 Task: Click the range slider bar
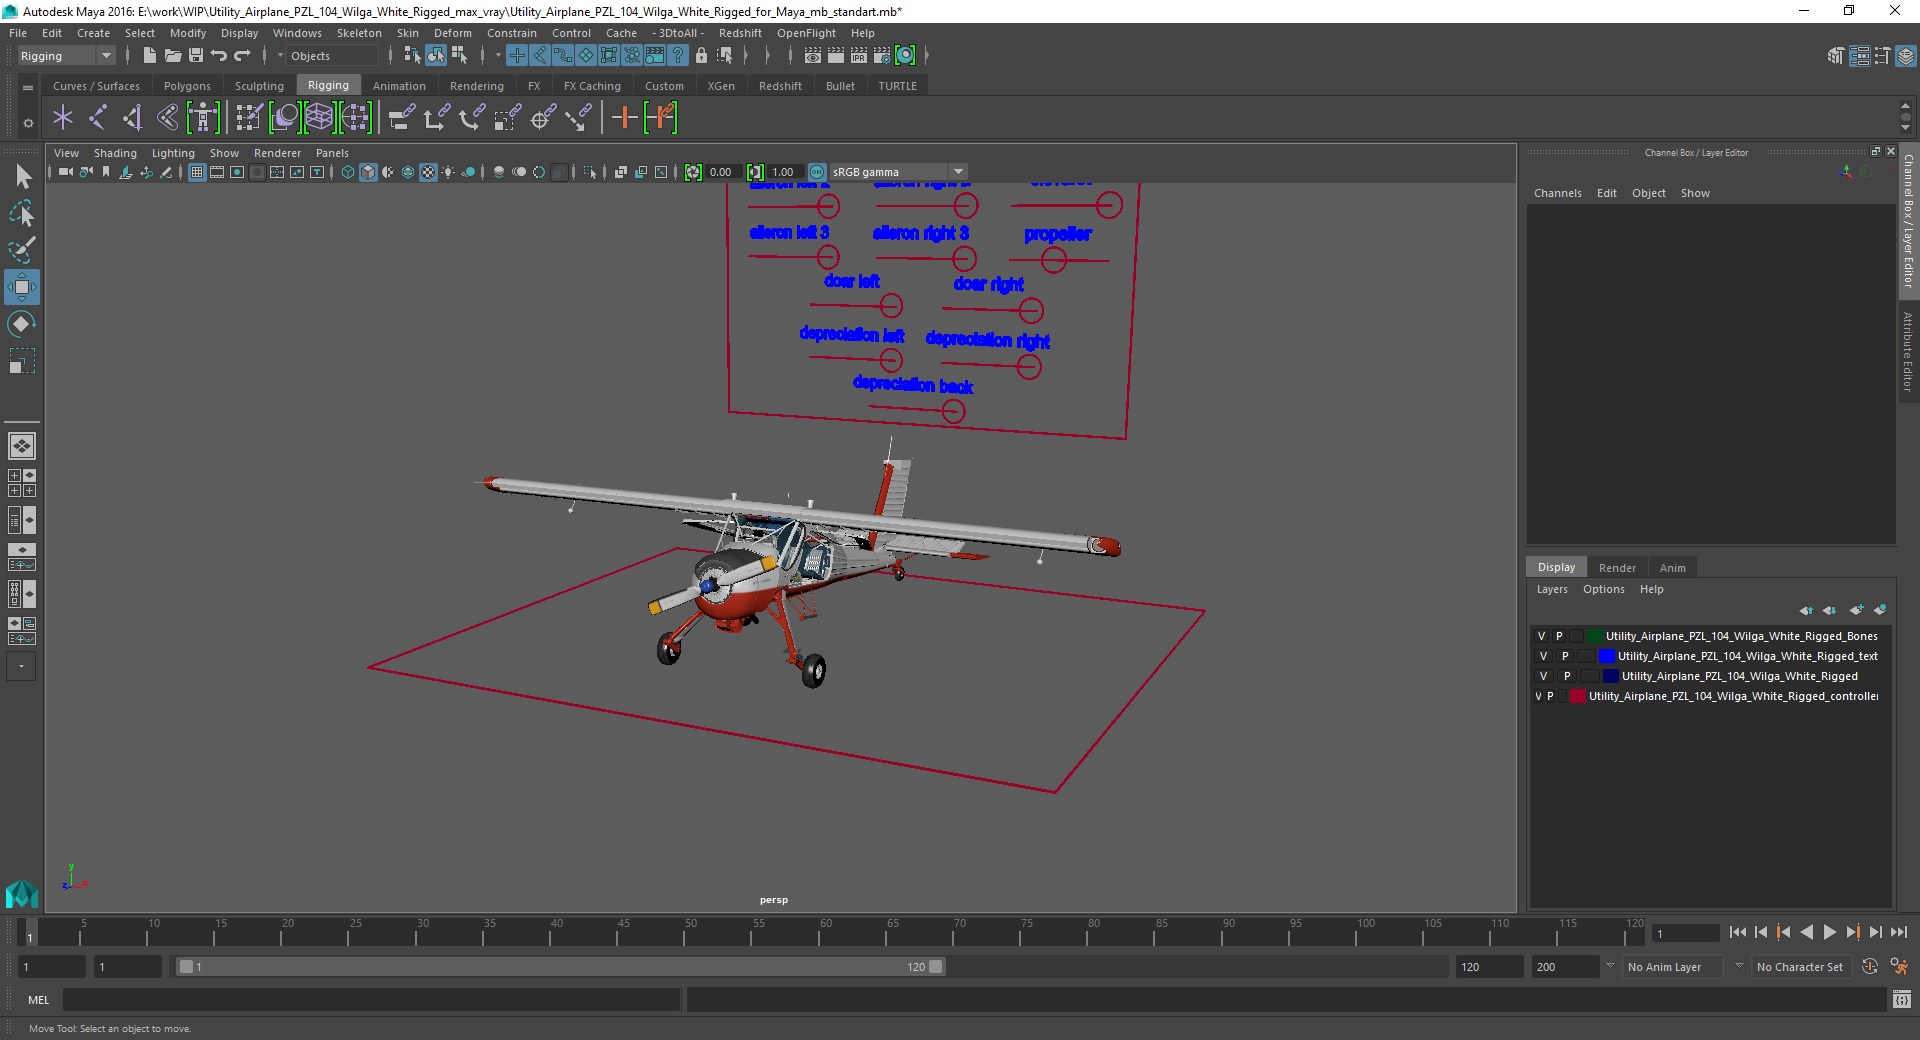pyautogui.click(x=560, y=967)
